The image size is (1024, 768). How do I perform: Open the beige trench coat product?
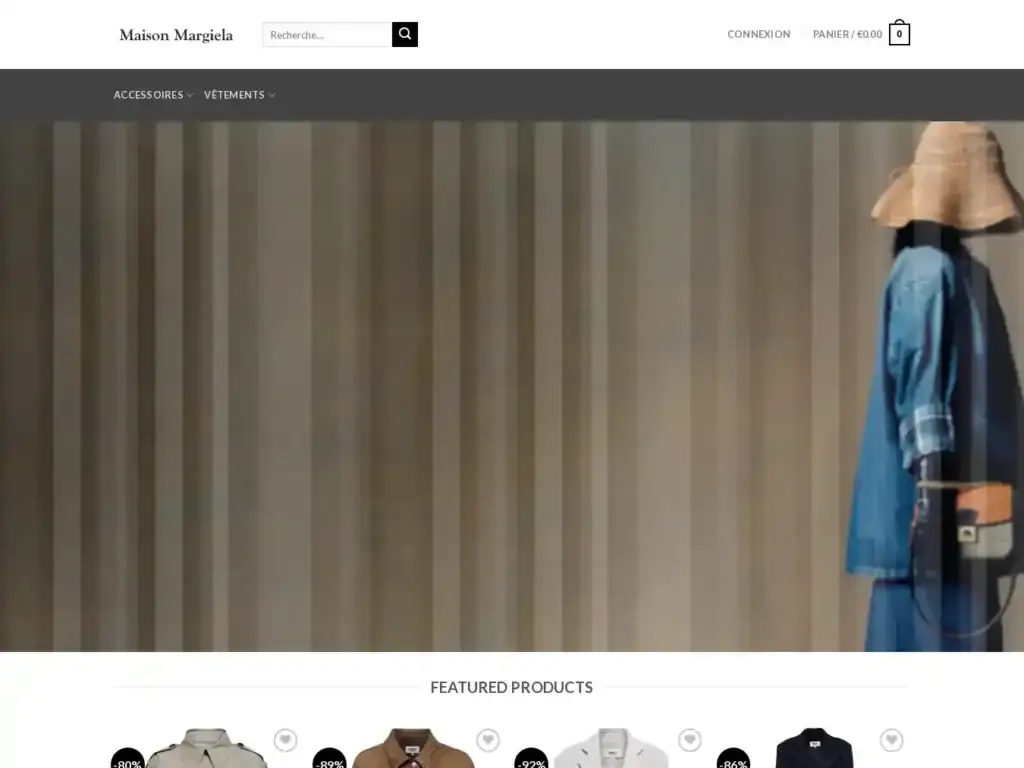point(207,750)
